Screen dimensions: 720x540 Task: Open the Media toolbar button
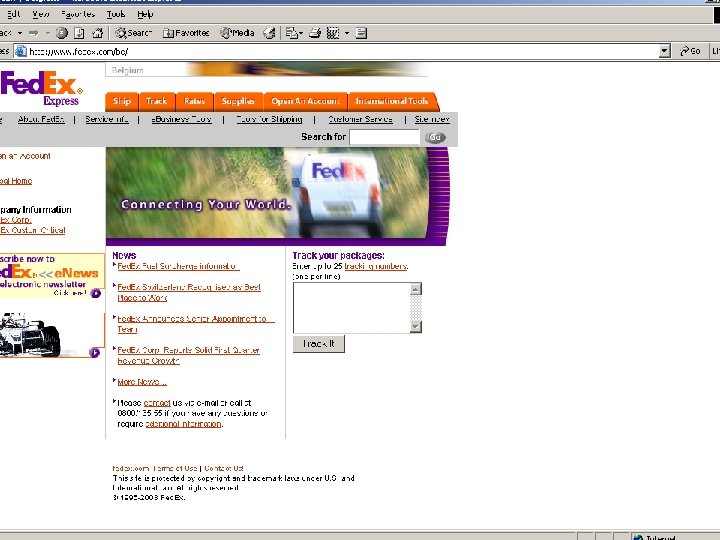click(238, 33)
